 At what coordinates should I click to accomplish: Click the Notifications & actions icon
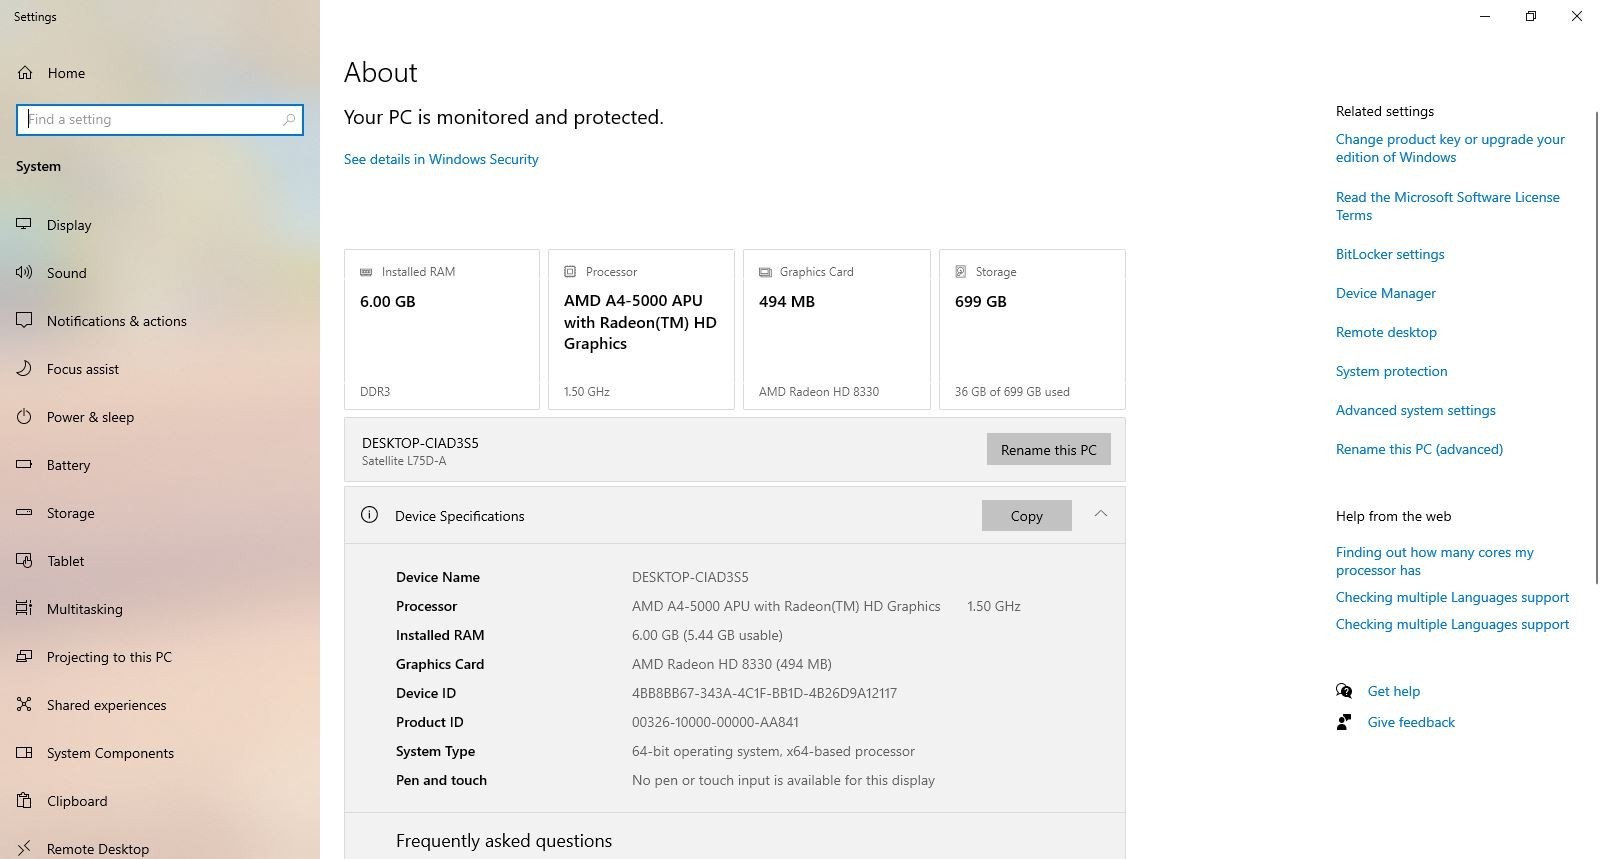(24, 321)
